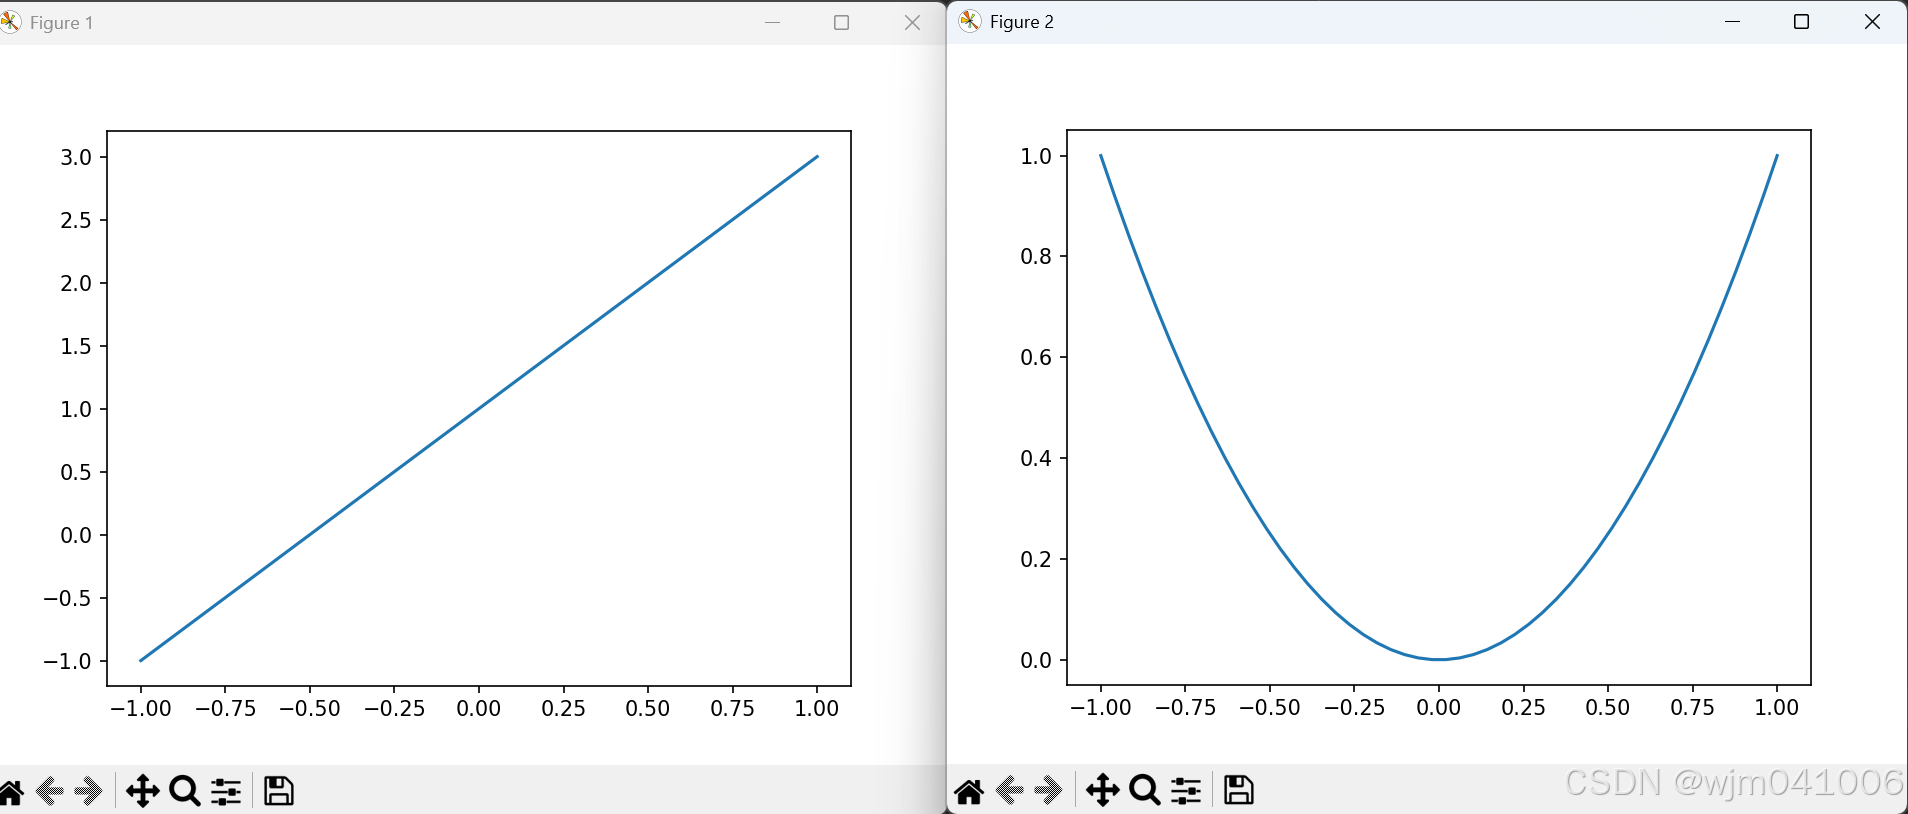Click x-axis label 1.00 in Figure 1
The image size is (1908, 814).
pyautogui.click(x=817, y=708)
